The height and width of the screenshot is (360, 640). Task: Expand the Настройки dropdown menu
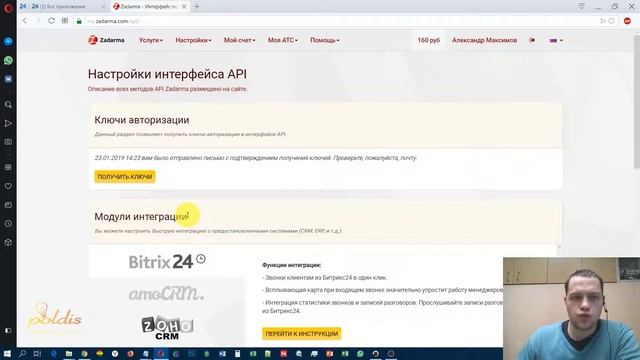(x=193, y=40)
